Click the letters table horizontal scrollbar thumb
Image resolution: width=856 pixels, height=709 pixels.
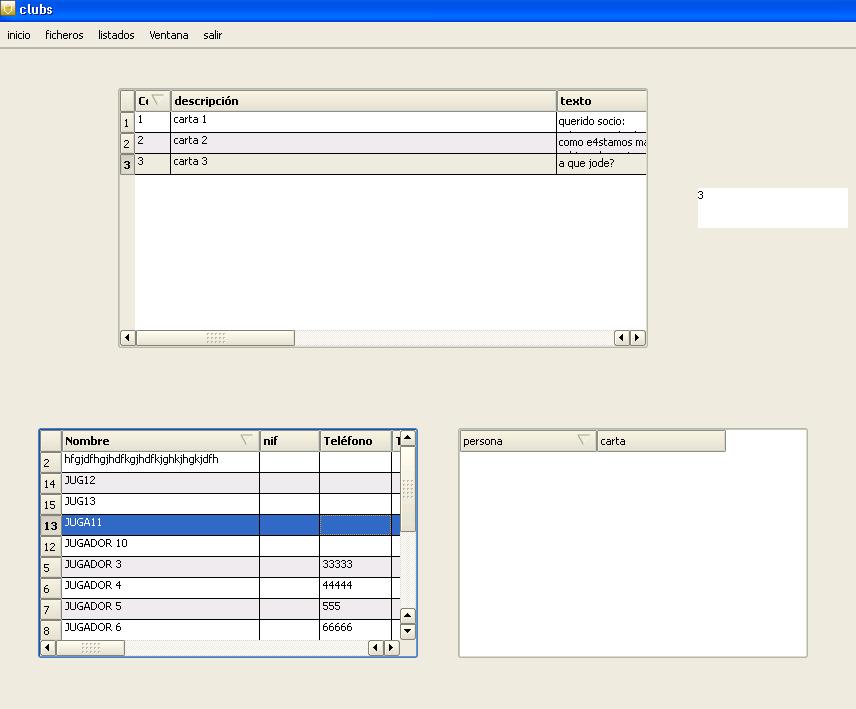tap(215, 338)
